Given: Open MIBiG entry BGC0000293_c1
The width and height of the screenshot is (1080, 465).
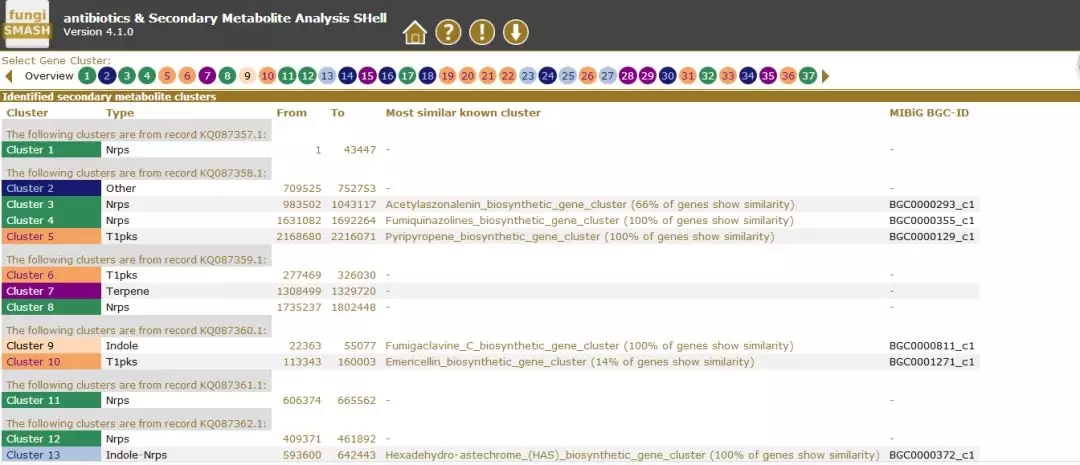Looking at the screenshot, I should (x=931, y=204).
